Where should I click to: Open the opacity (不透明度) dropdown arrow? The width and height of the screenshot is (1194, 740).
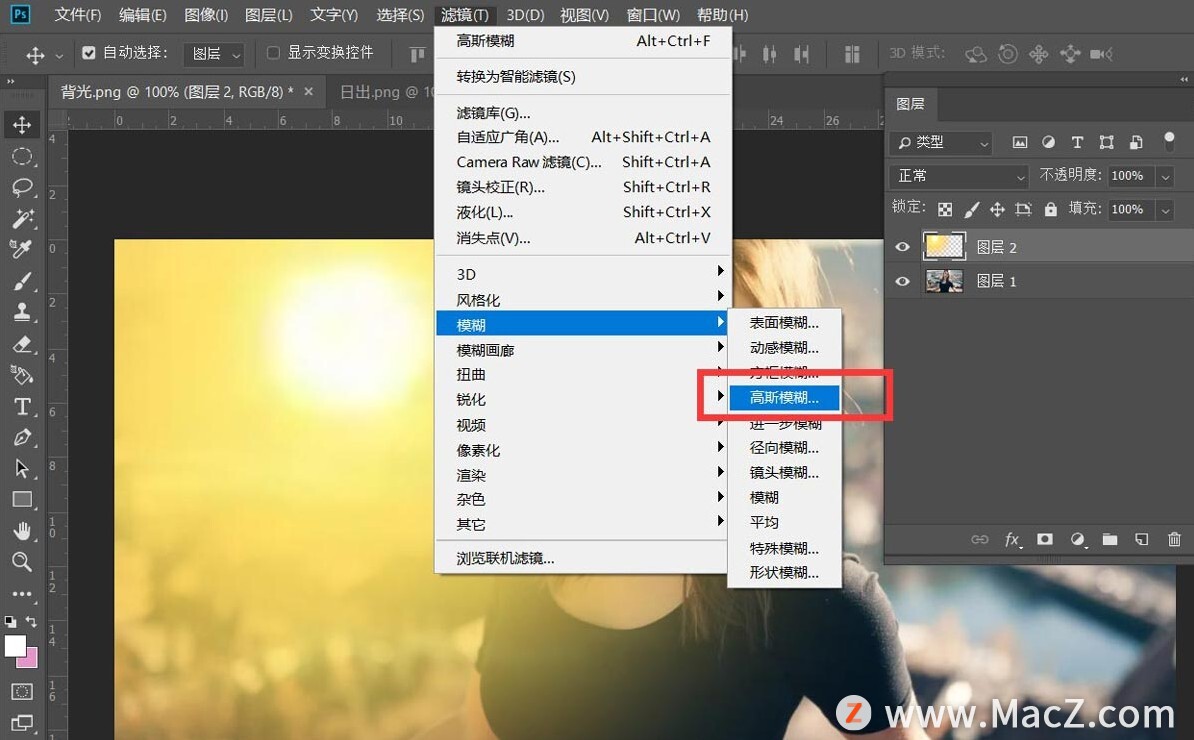1165,177
